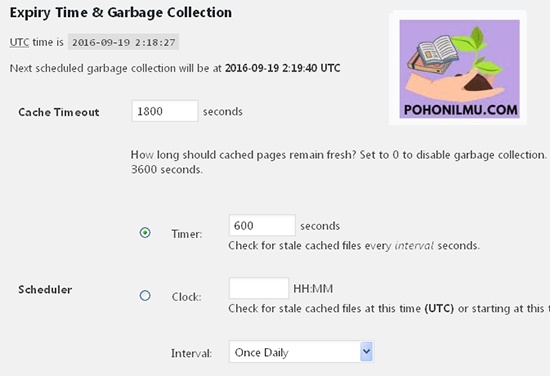
Task: Click the Clock label text
Action: tap(186, 297)
